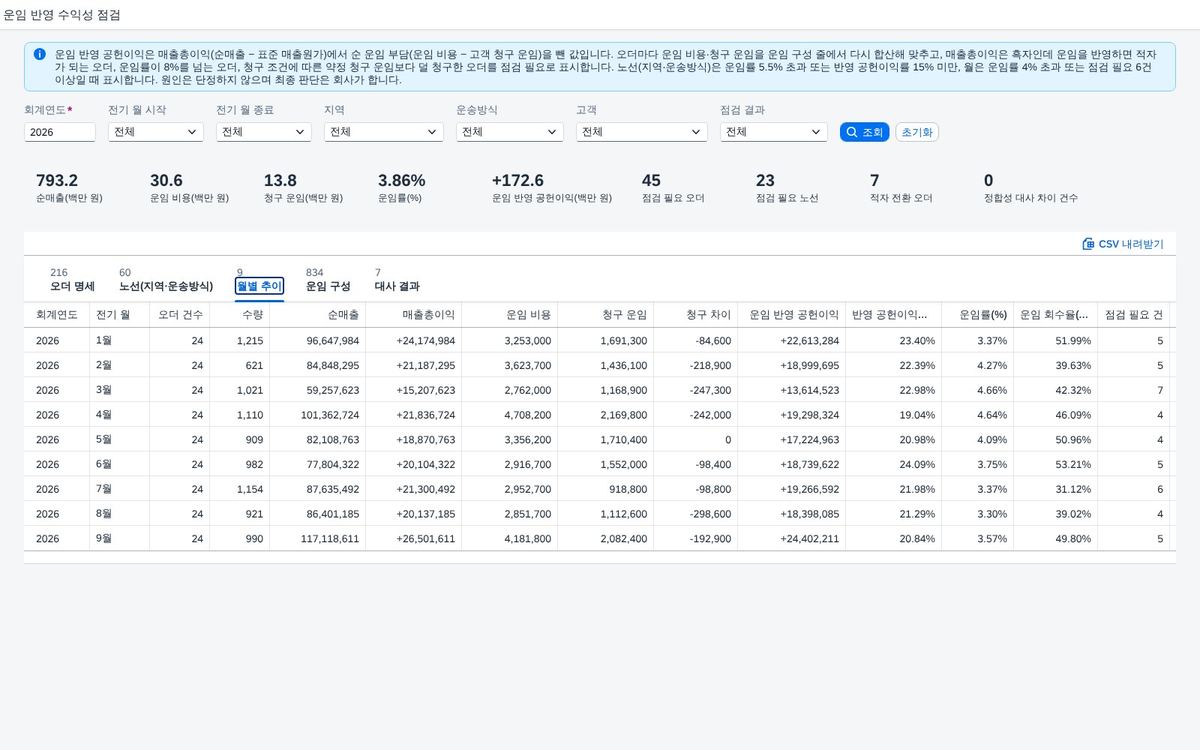The width and height of the screenshot is (1200, 750).
Task: Click the 운임률(%) column header
Action: click(x=977, y=315)
